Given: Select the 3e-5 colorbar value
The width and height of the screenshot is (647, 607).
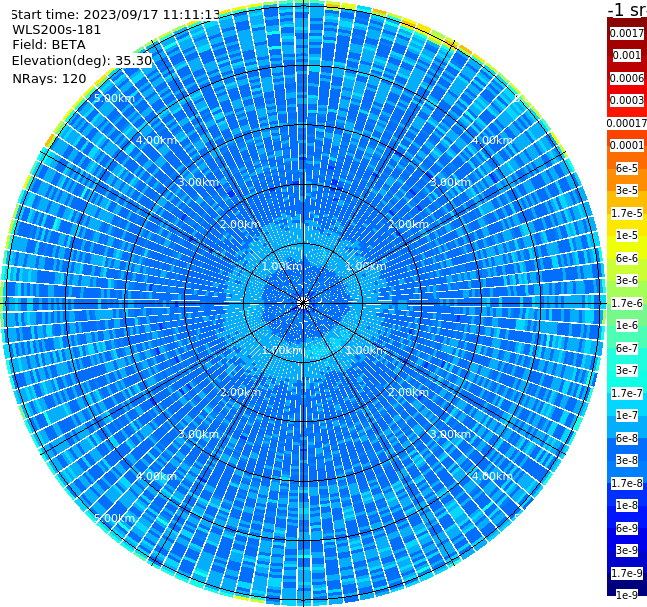Looking at the screenshot, I should [627, 190].
